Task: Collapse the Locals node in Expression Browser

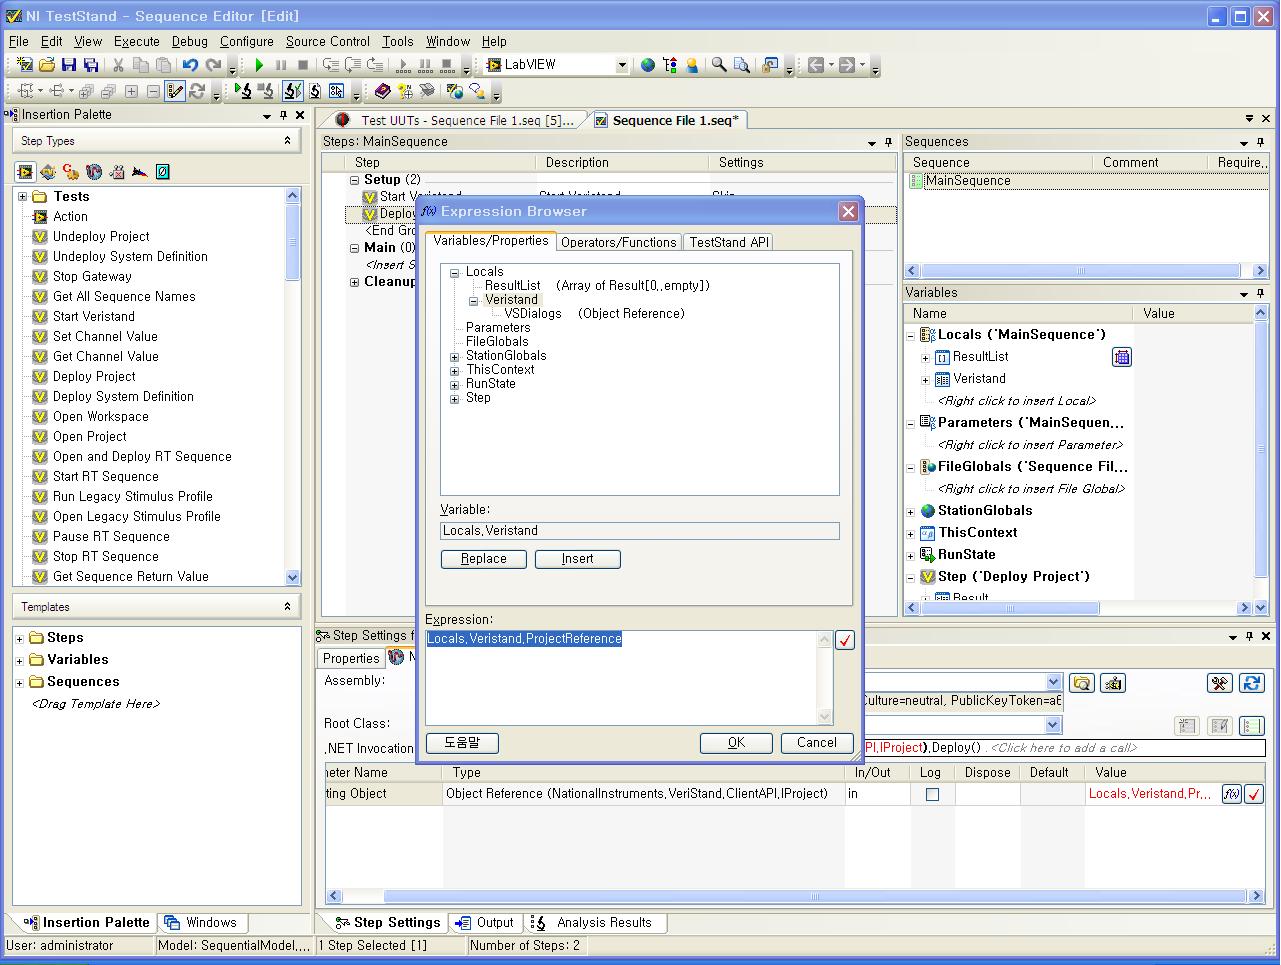Action: point(455,273)
